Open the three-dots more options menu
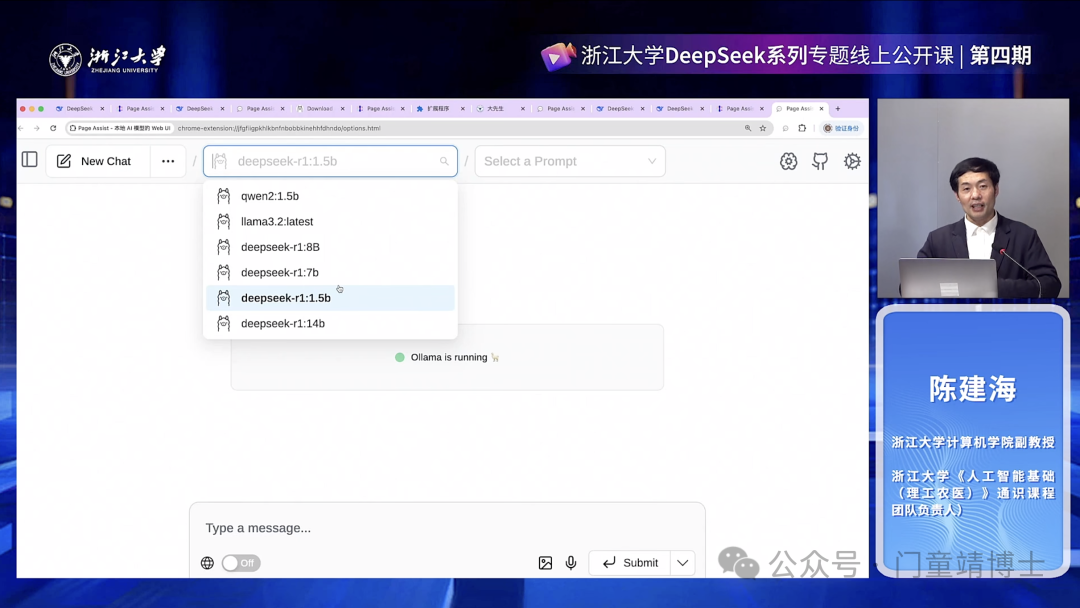The height and width of the screenshot is (608, 1080). click(168, 161)
